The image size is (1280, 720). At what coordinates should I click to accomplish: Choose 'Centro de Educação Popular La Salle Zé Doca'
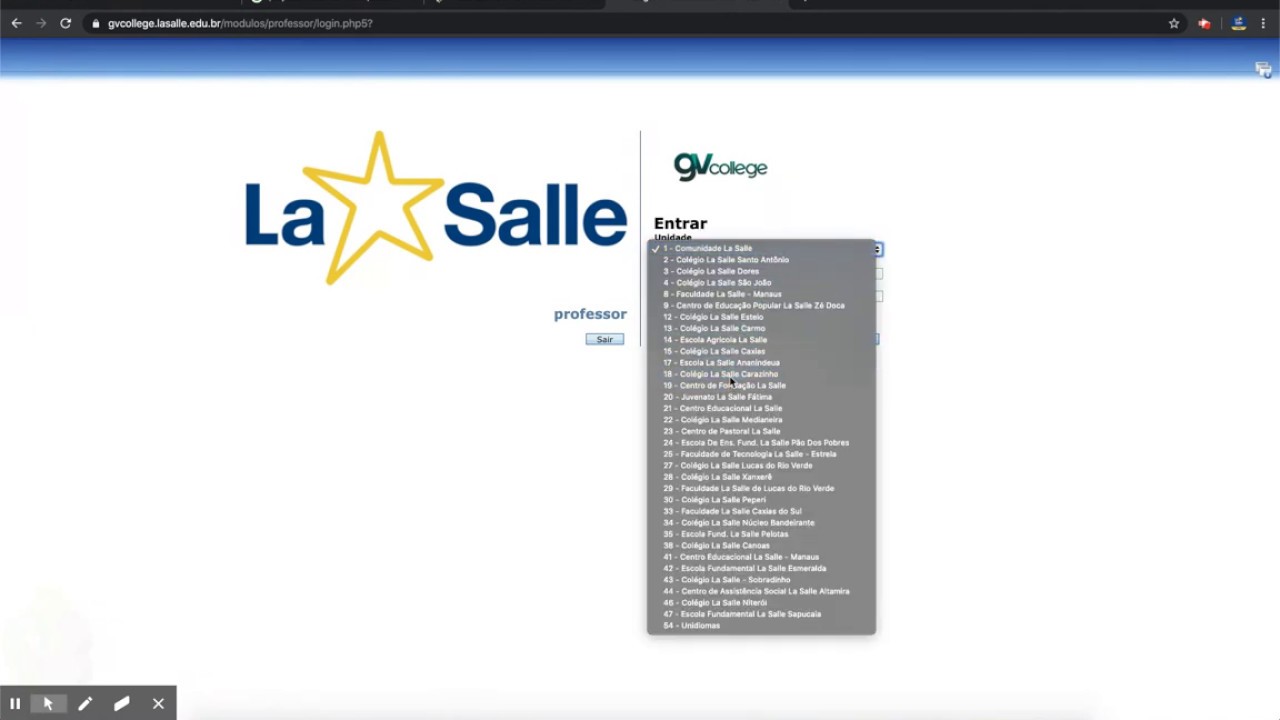(x=761, y=306)
